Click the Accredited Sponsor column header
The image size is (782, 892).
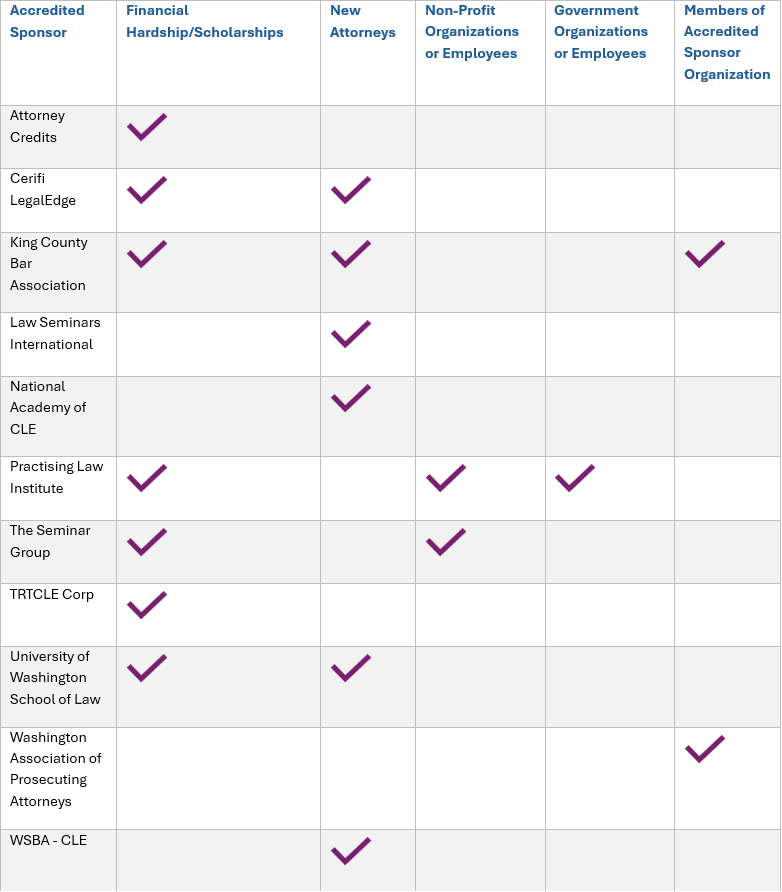[x=47, y=21]
